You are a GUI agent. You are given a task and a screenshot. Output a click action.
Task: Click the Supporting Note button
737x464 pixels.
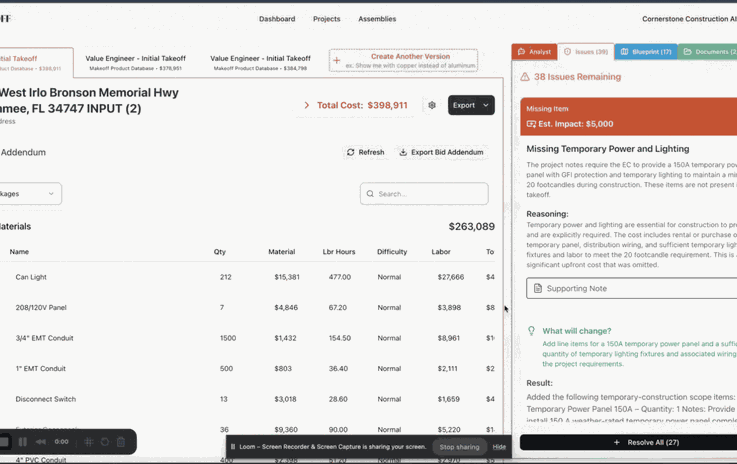pyautogui.click(x=632, y=288)
